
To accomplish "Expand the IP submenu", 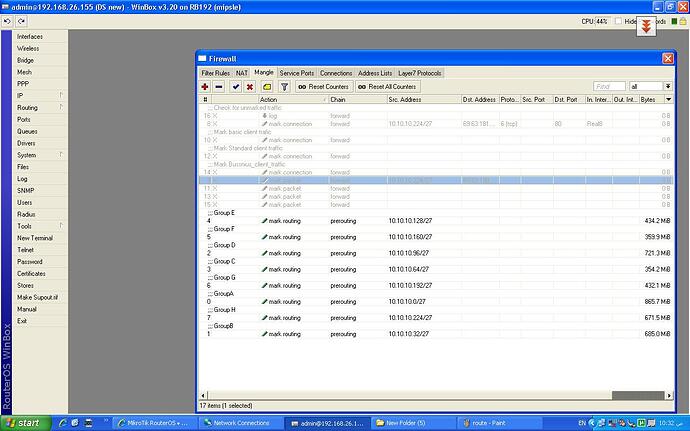I will point(40,96).
